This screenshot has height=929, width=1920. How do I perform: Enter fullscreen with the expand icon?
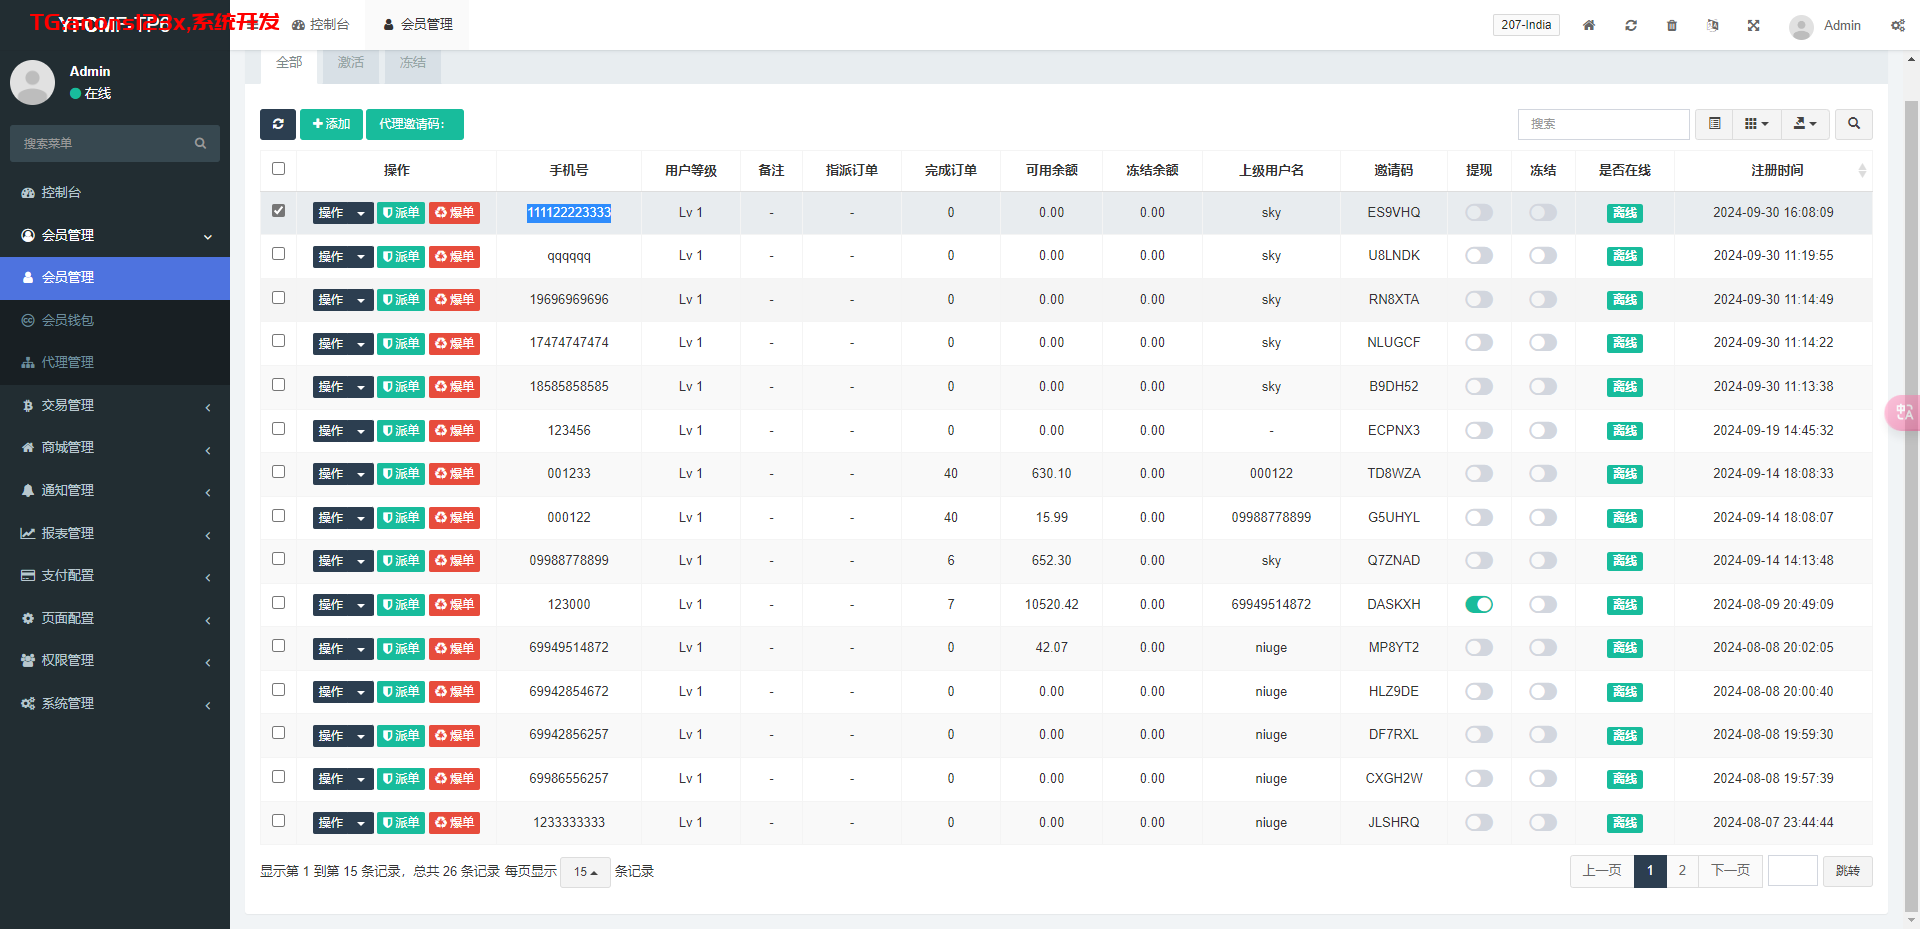(1753, 25)
